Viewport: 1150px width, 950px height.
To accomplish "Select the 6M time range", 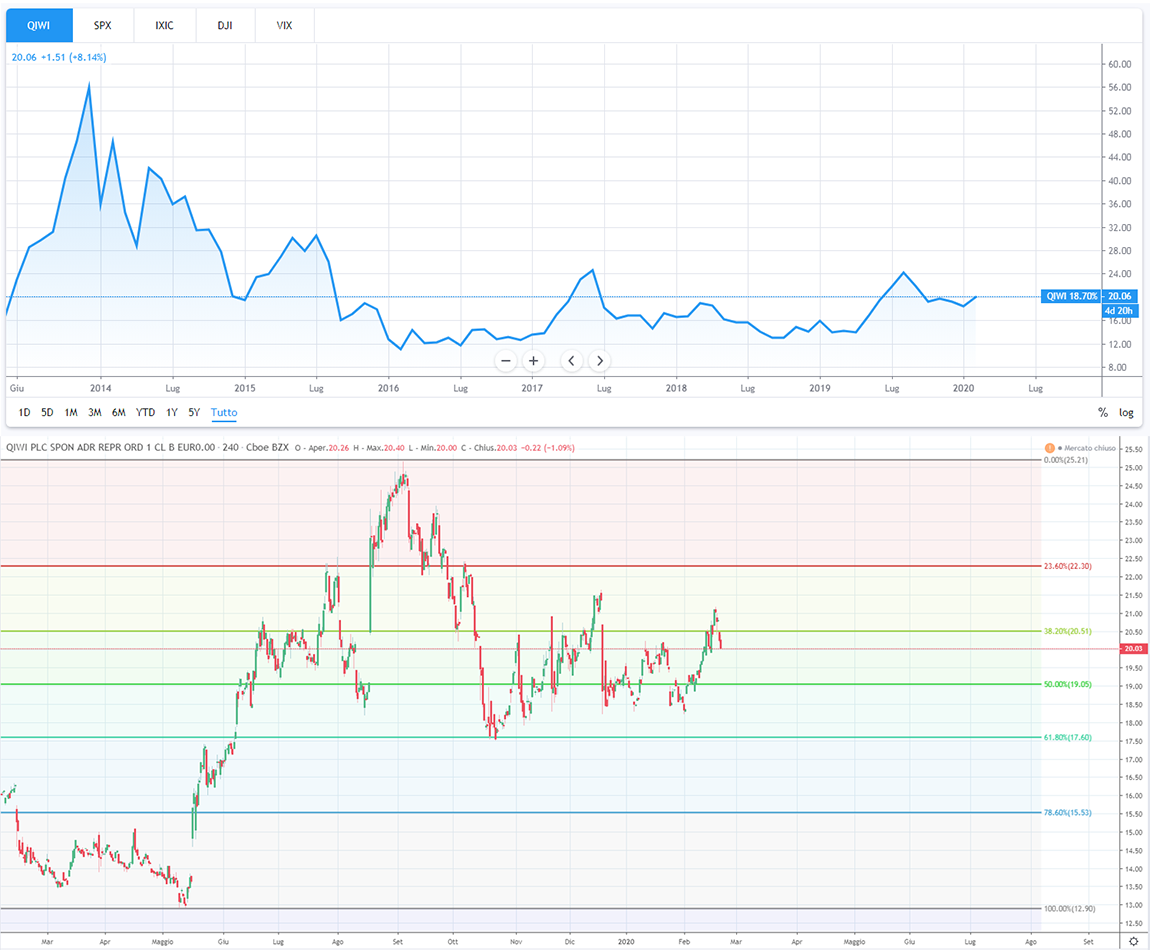I will [119, 412].
